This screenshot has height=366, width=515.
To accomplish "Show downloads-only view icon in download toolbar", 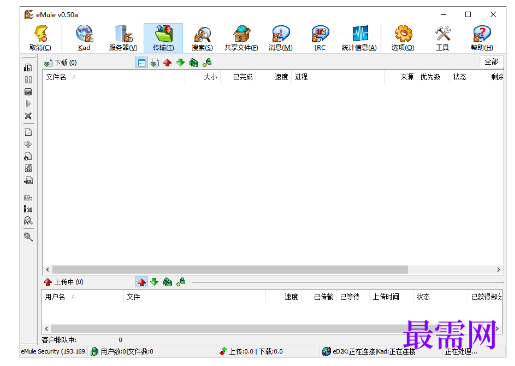I will pos(154,62).
